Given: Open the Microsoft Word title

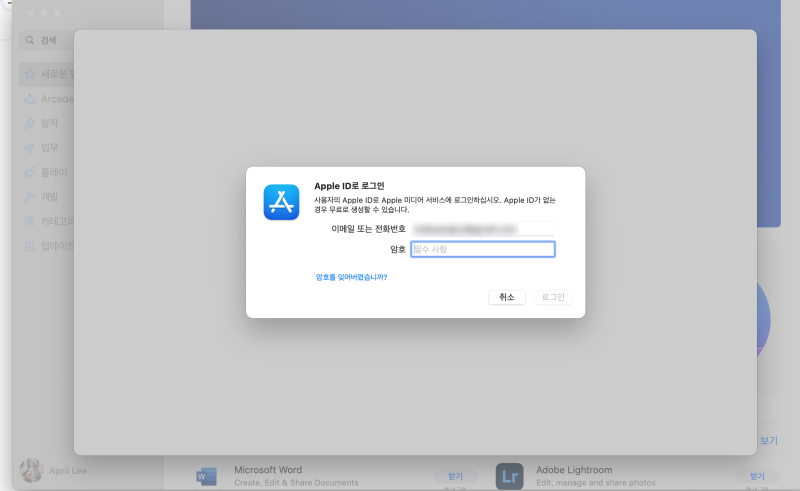Looking at the screenshot, I should pyautogui.click(x=268, y=470).
